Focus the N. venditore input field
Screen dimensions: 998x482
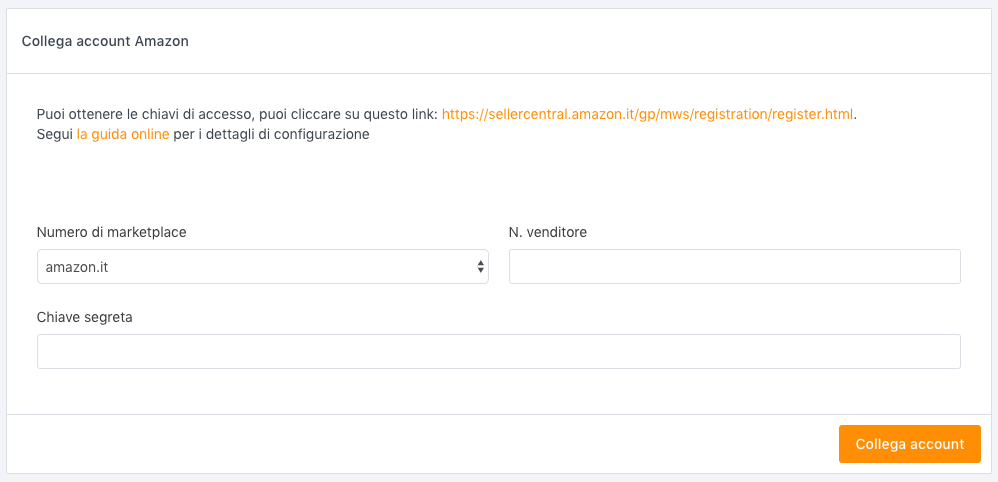[x=734, y=267]
